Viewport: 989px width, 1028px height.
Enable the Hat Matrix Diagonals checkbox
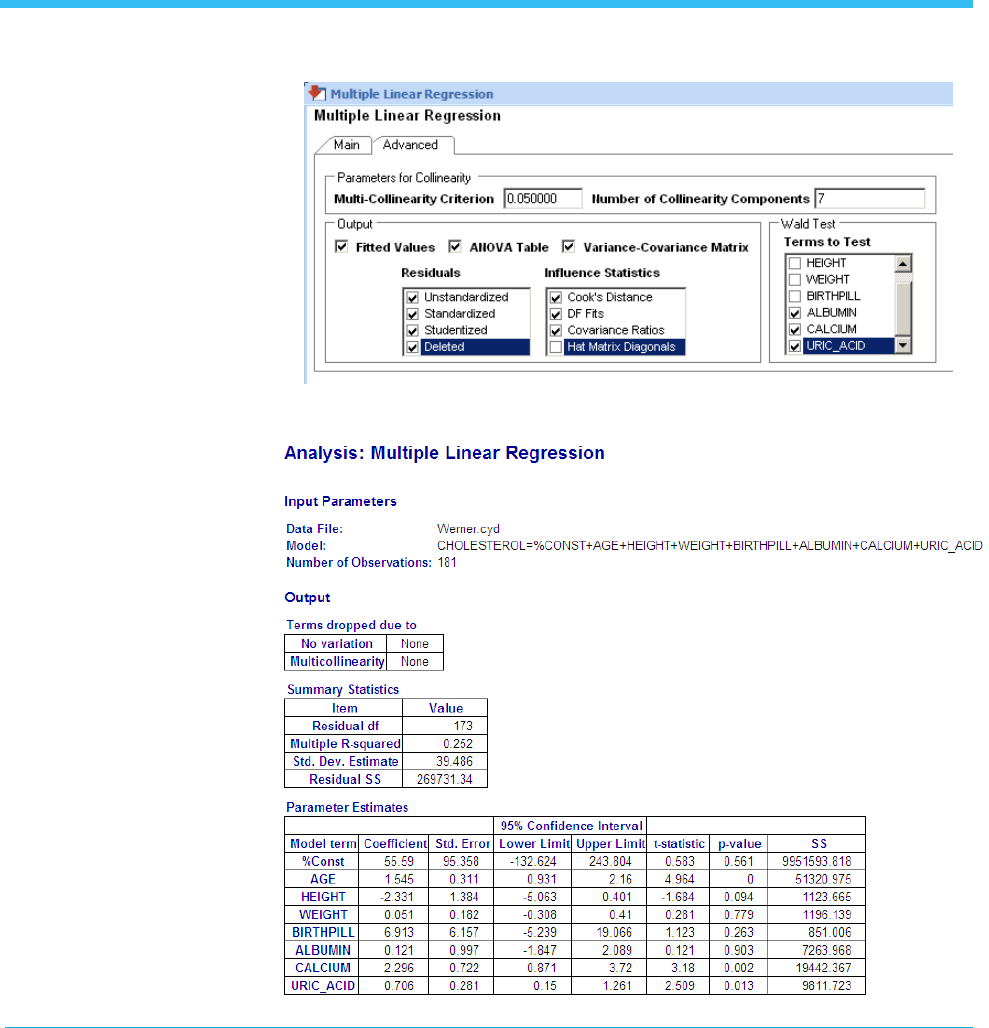pos(556,347)
